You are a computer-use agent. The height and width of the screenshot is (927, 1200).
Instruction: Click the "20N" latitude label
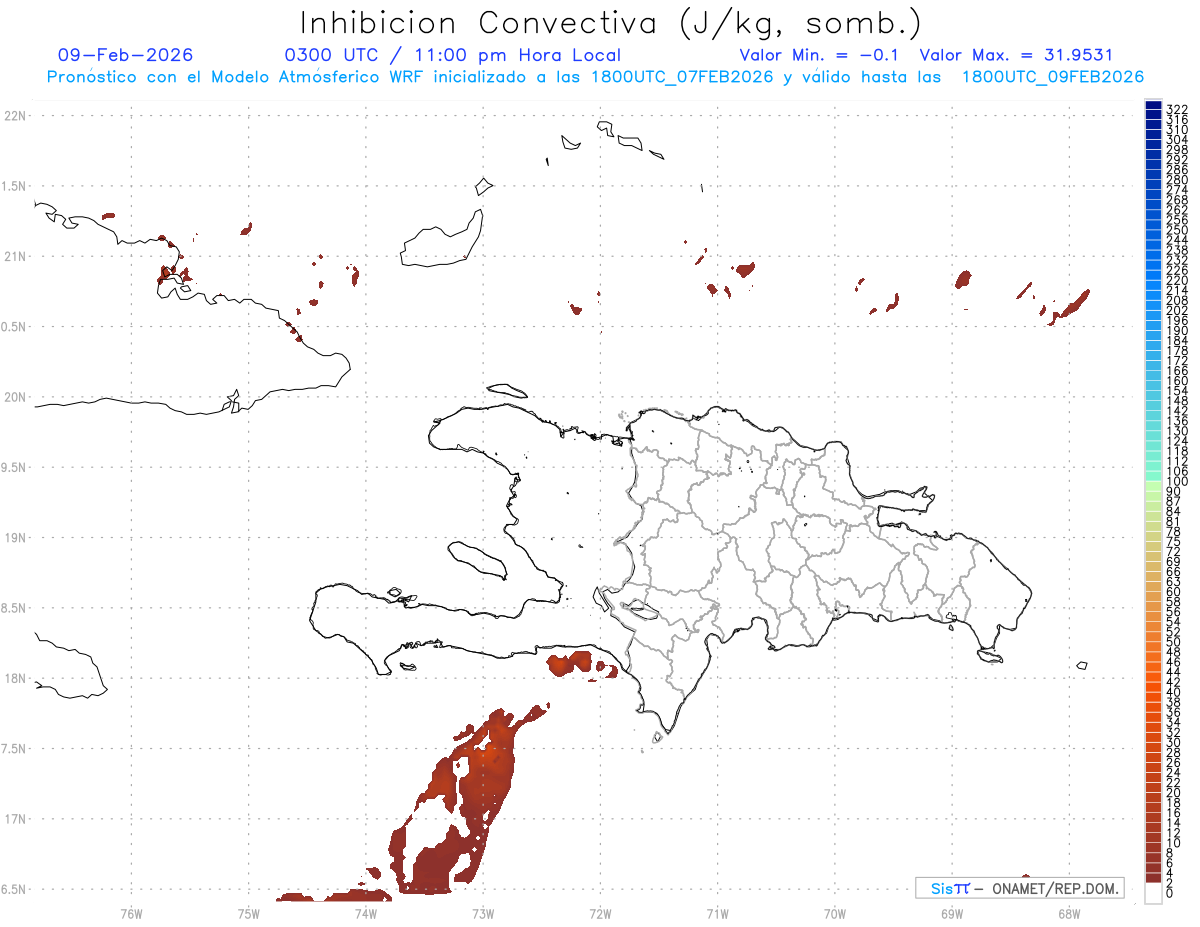[15, 397]
